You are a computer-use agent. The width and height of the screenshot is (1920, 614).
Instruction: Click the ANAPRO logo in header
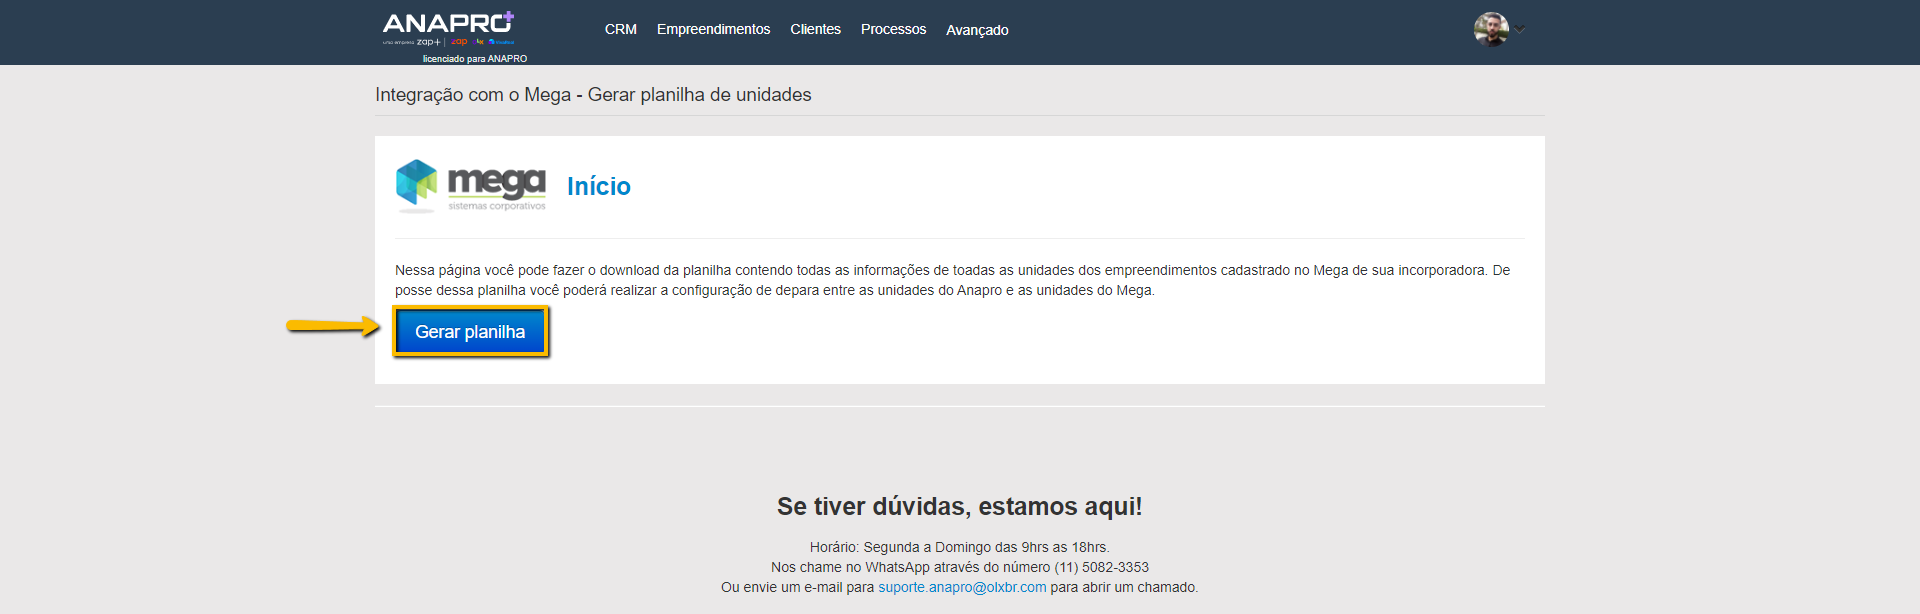click(444, 24)
